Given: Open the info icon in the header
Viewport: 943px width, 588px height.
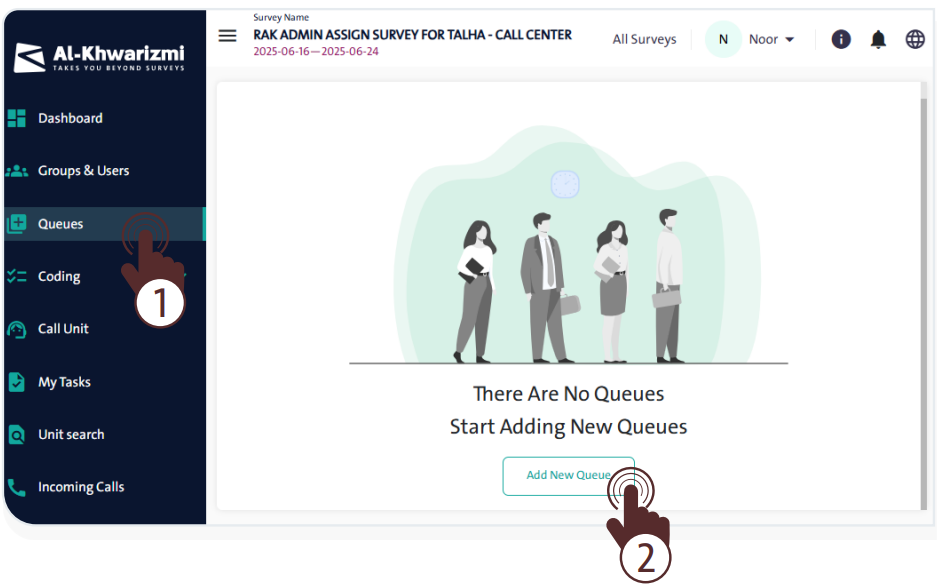Looking at the screenshot, I should [x=841, y=39].
